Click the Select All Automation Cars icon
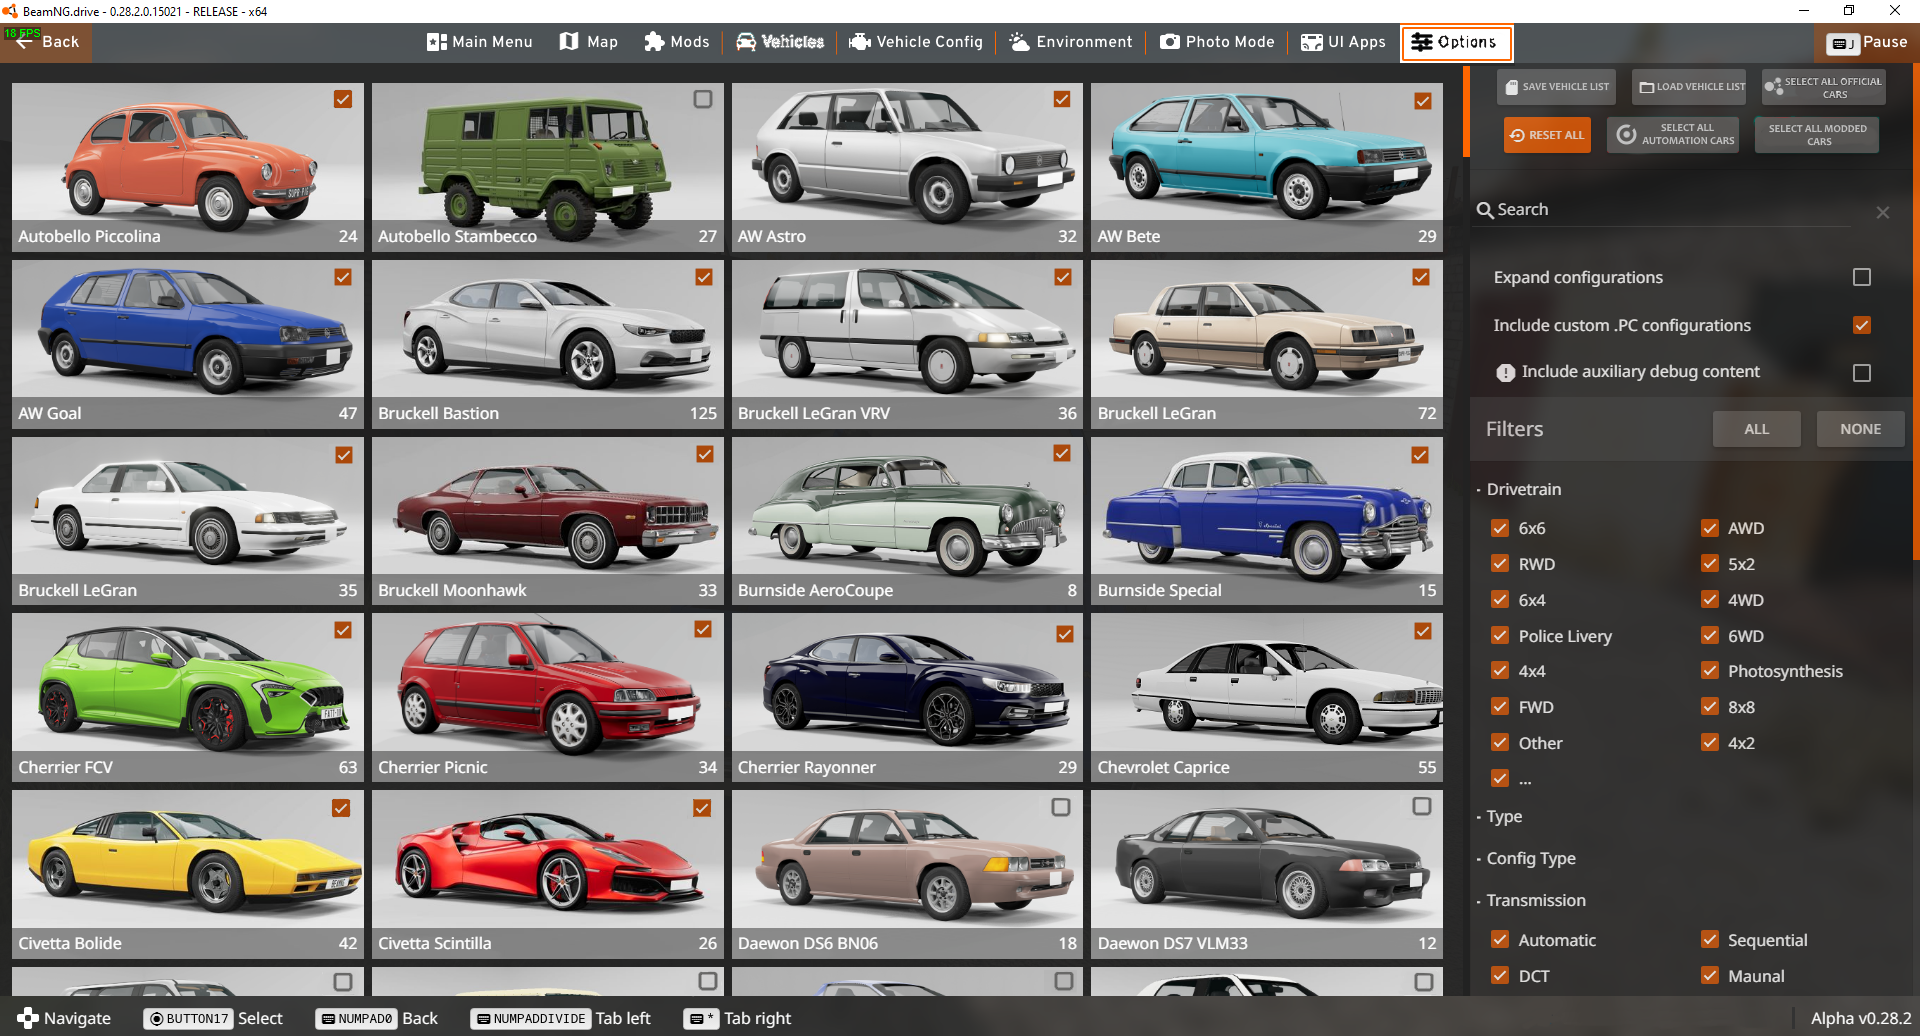This screenshot has height=1036, width=1920. pos(1627,134)
